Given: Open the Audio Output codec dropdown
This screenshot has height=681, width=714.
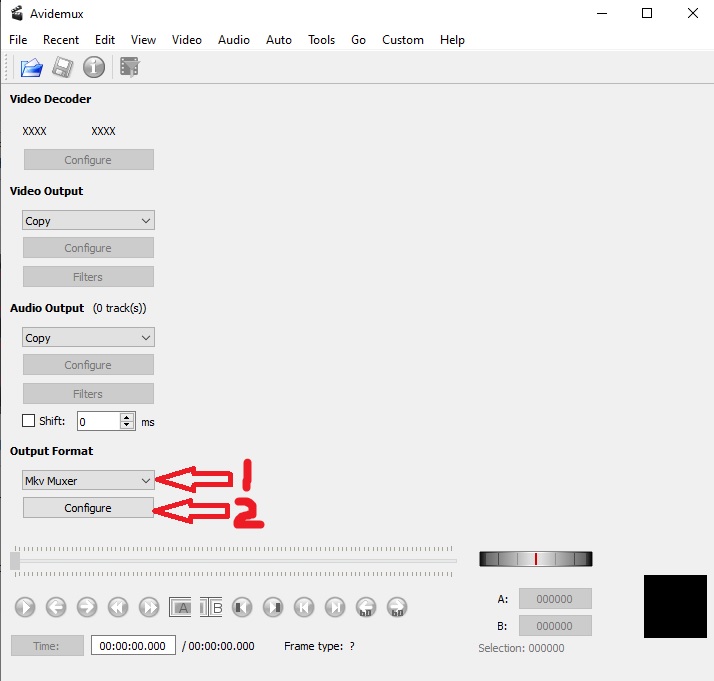Looking at the screenshot, I should [x=88, y=338].
